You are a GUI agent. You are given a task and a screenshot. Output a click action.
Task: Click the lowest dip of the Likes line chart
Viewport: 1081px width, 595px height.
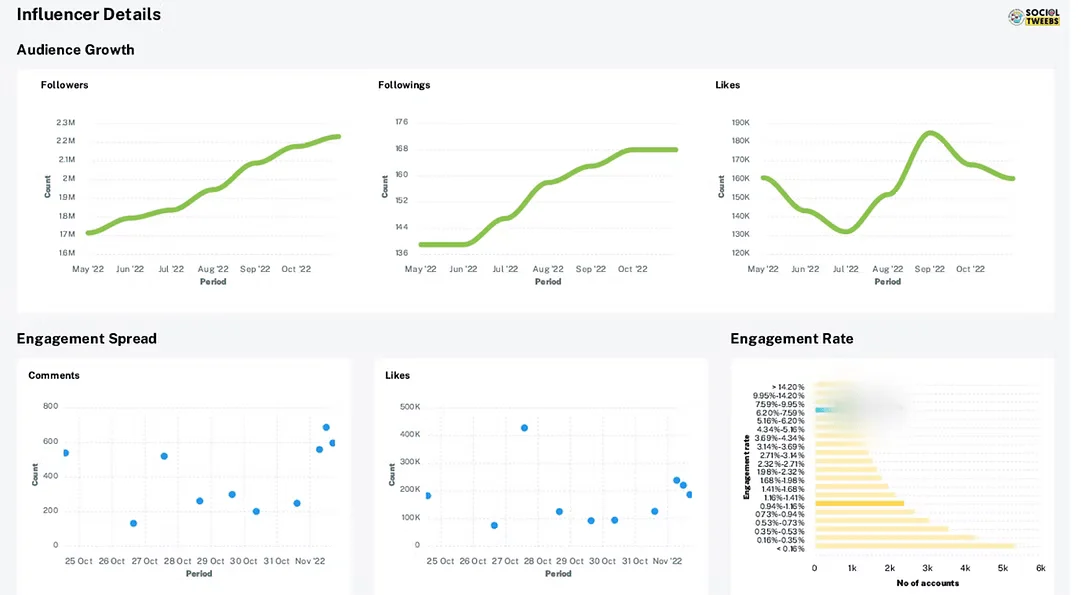(846, 231)
